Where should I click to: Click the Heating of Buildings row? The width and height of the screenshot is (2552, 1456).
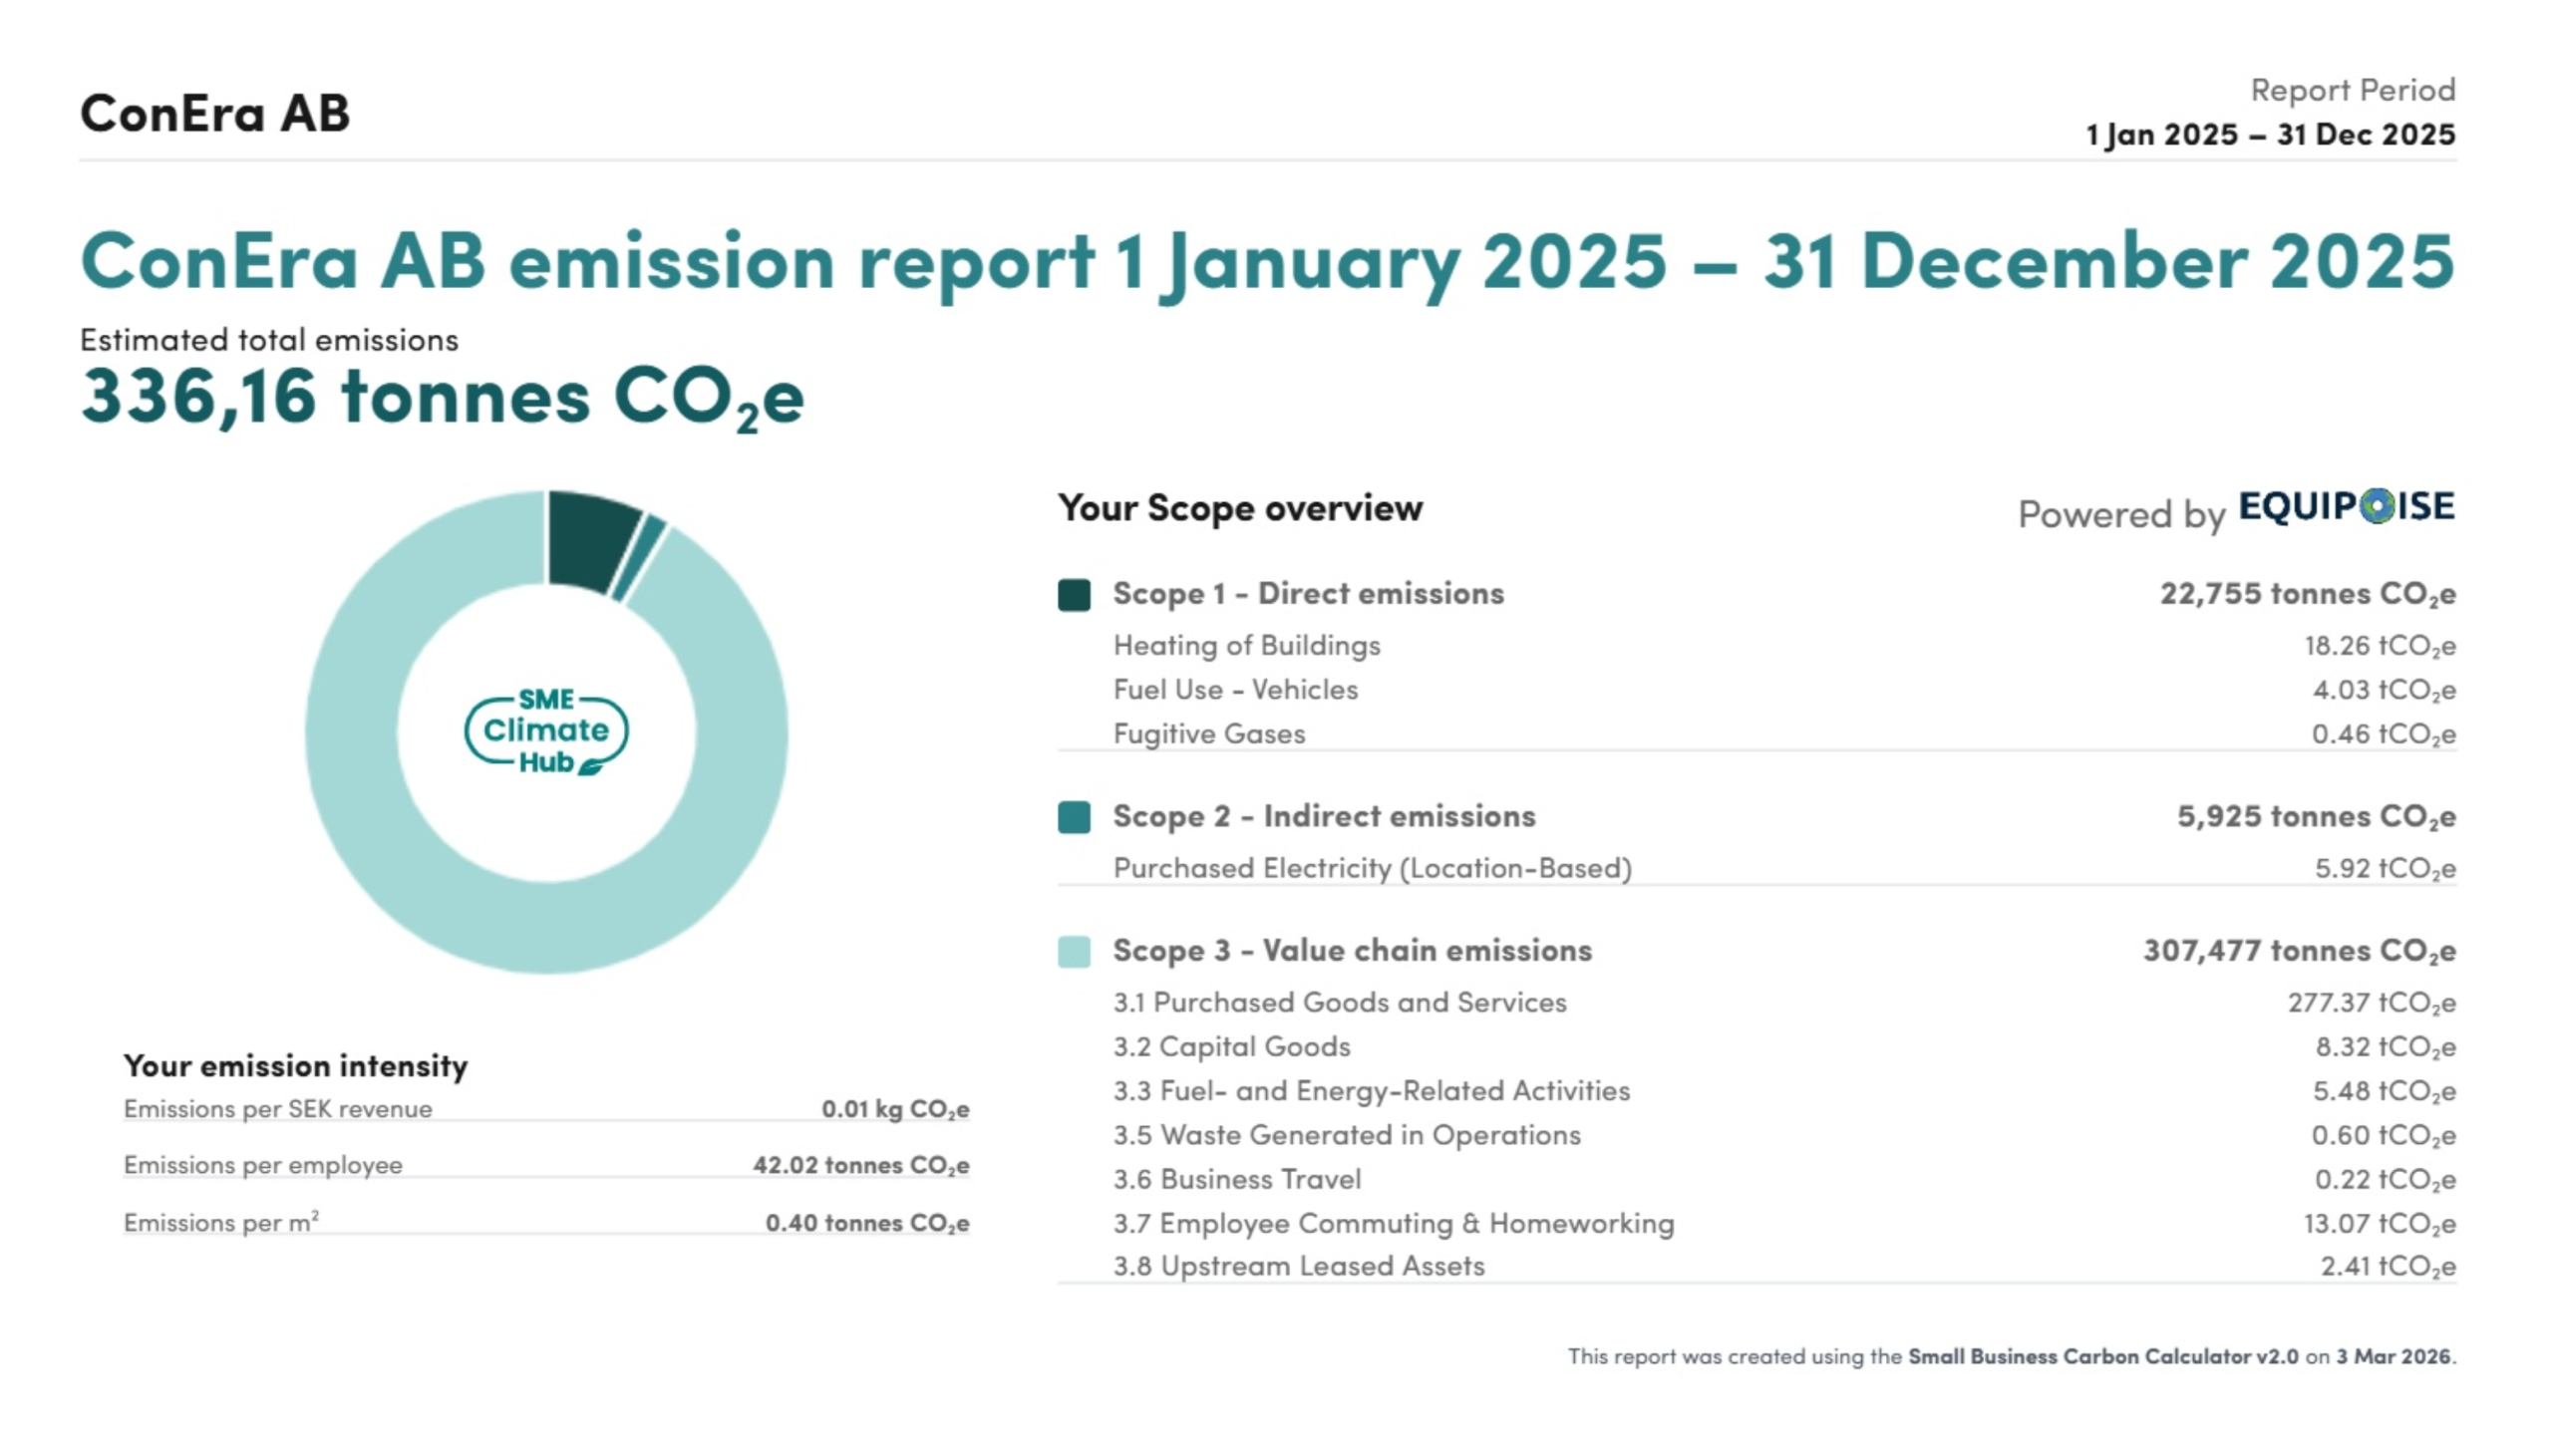1246,646
